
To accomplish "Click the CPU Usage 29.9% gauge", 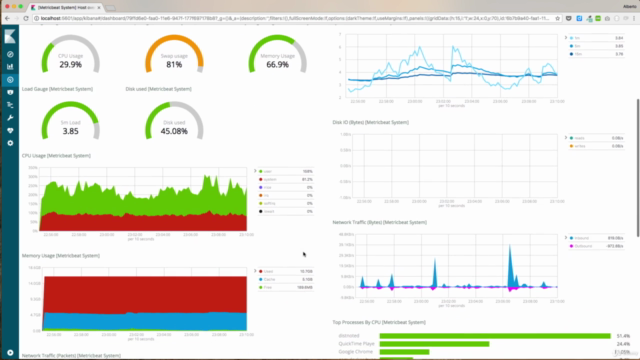I will (x=71, y=54).
